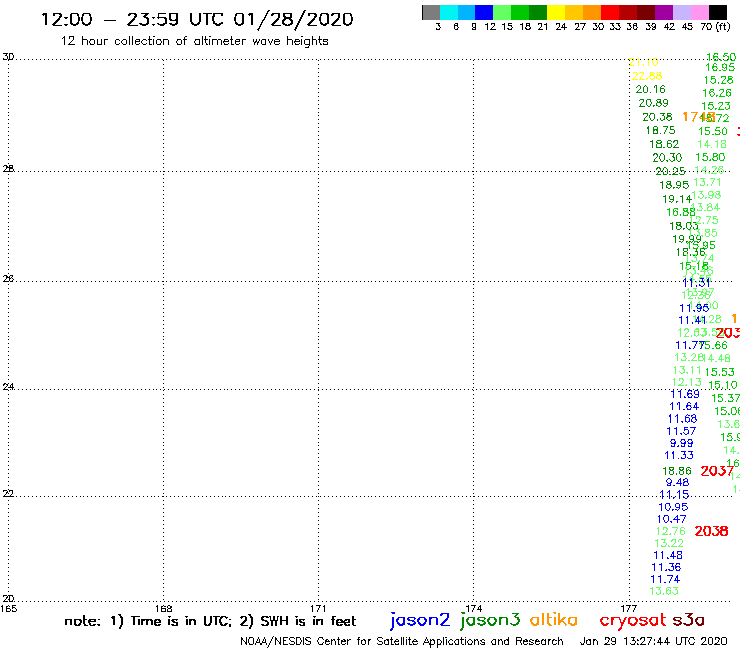
Task: Select the '12 hour collection of altimeter wave heights' subtitle
Action: tap(194, 41)
